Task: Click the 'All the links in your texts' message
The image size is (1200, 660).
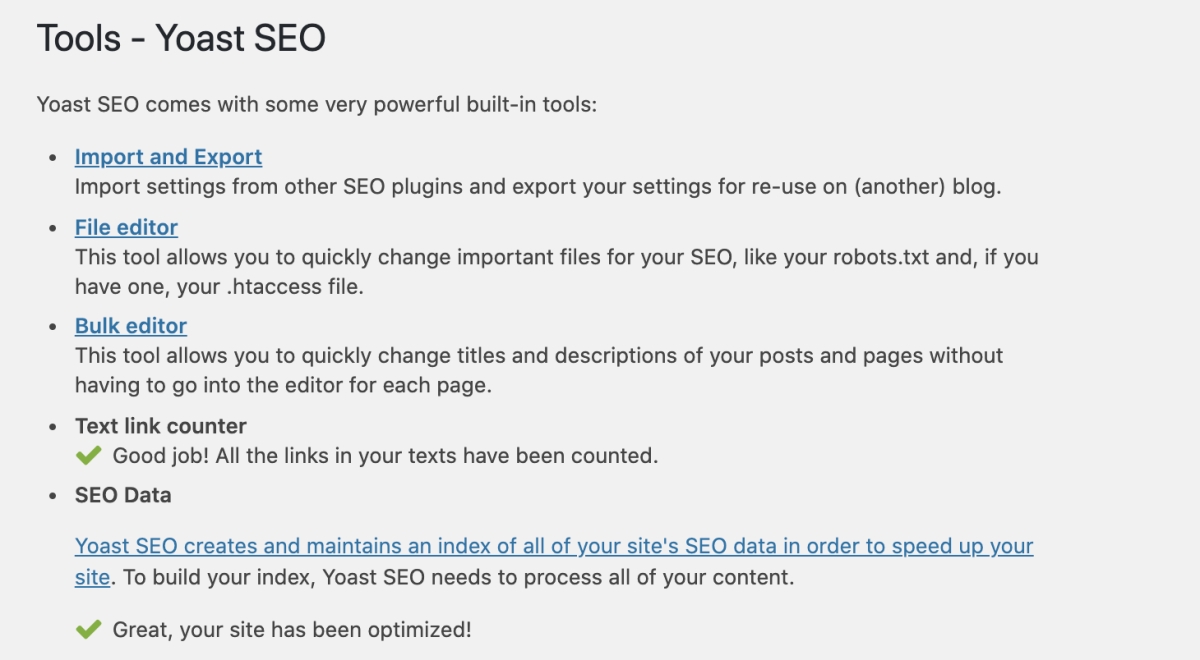Action: (x=385, y=456)
